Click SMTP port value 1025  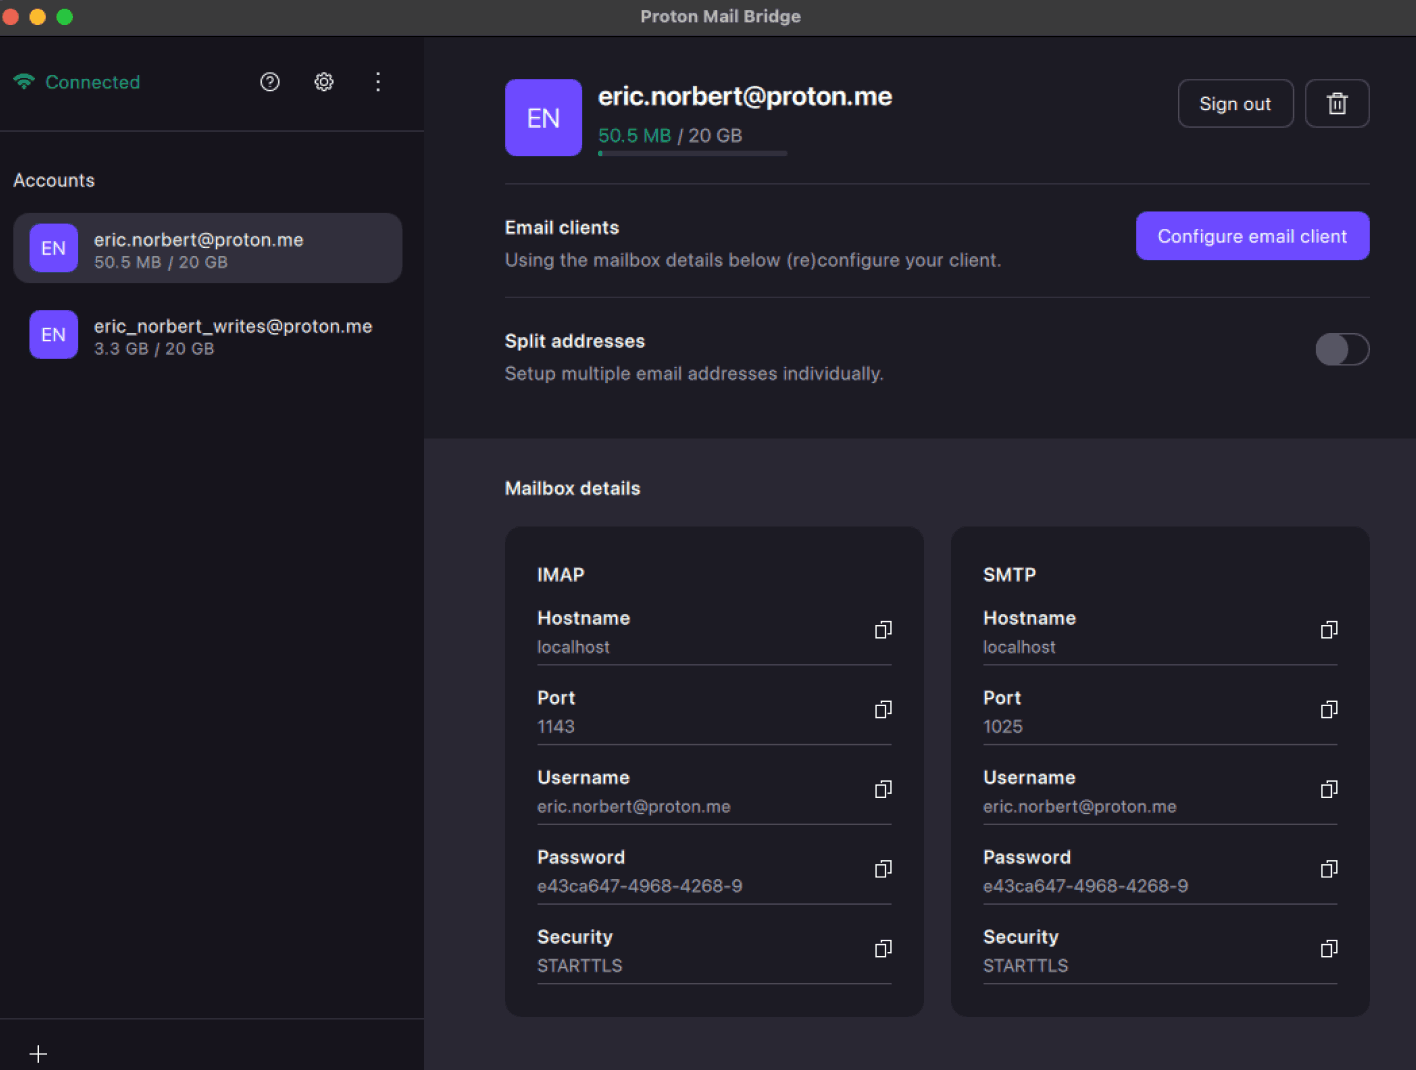point(1003,727)
